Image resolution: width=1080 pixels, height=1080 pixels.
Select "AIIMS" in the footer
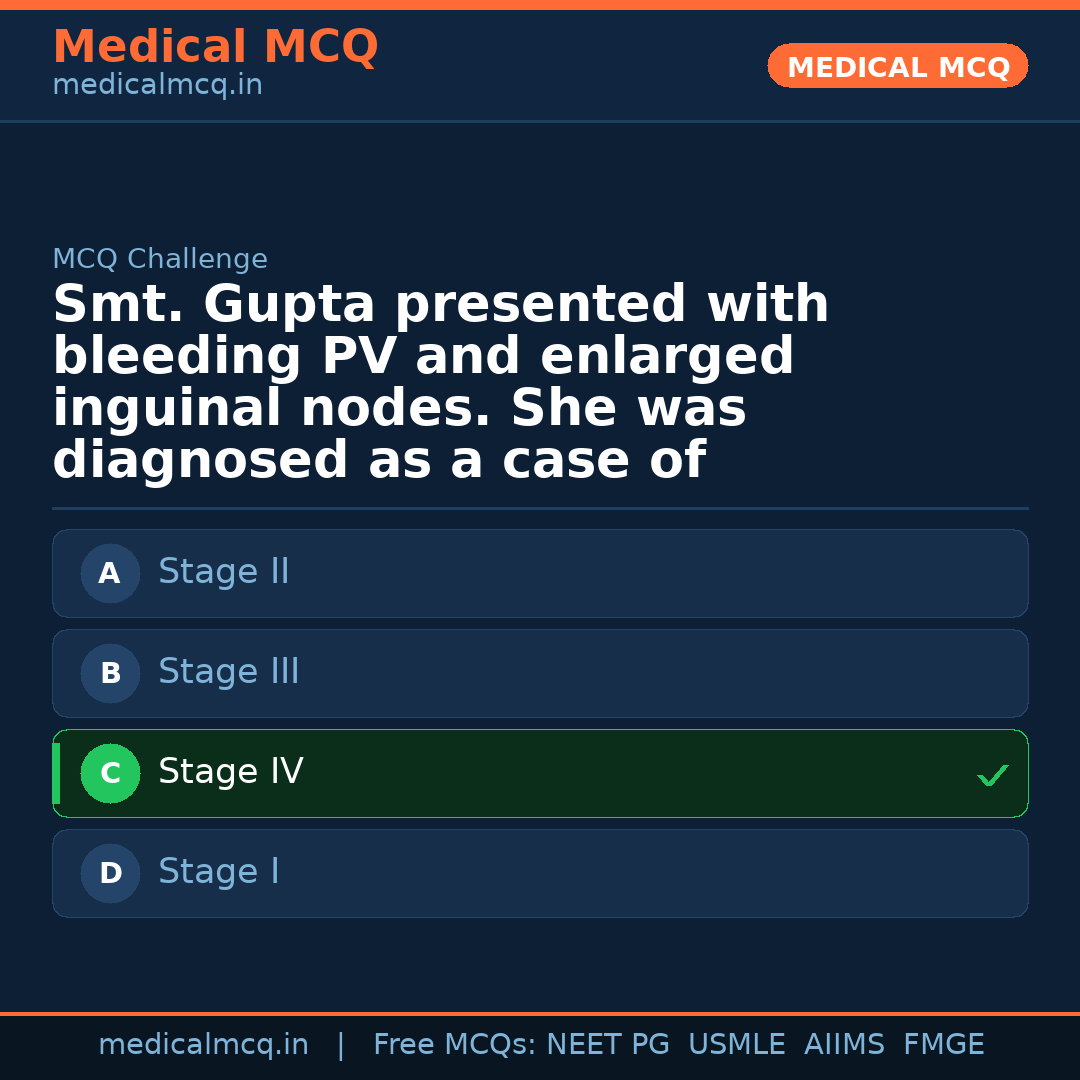[x=844, y=1045]
